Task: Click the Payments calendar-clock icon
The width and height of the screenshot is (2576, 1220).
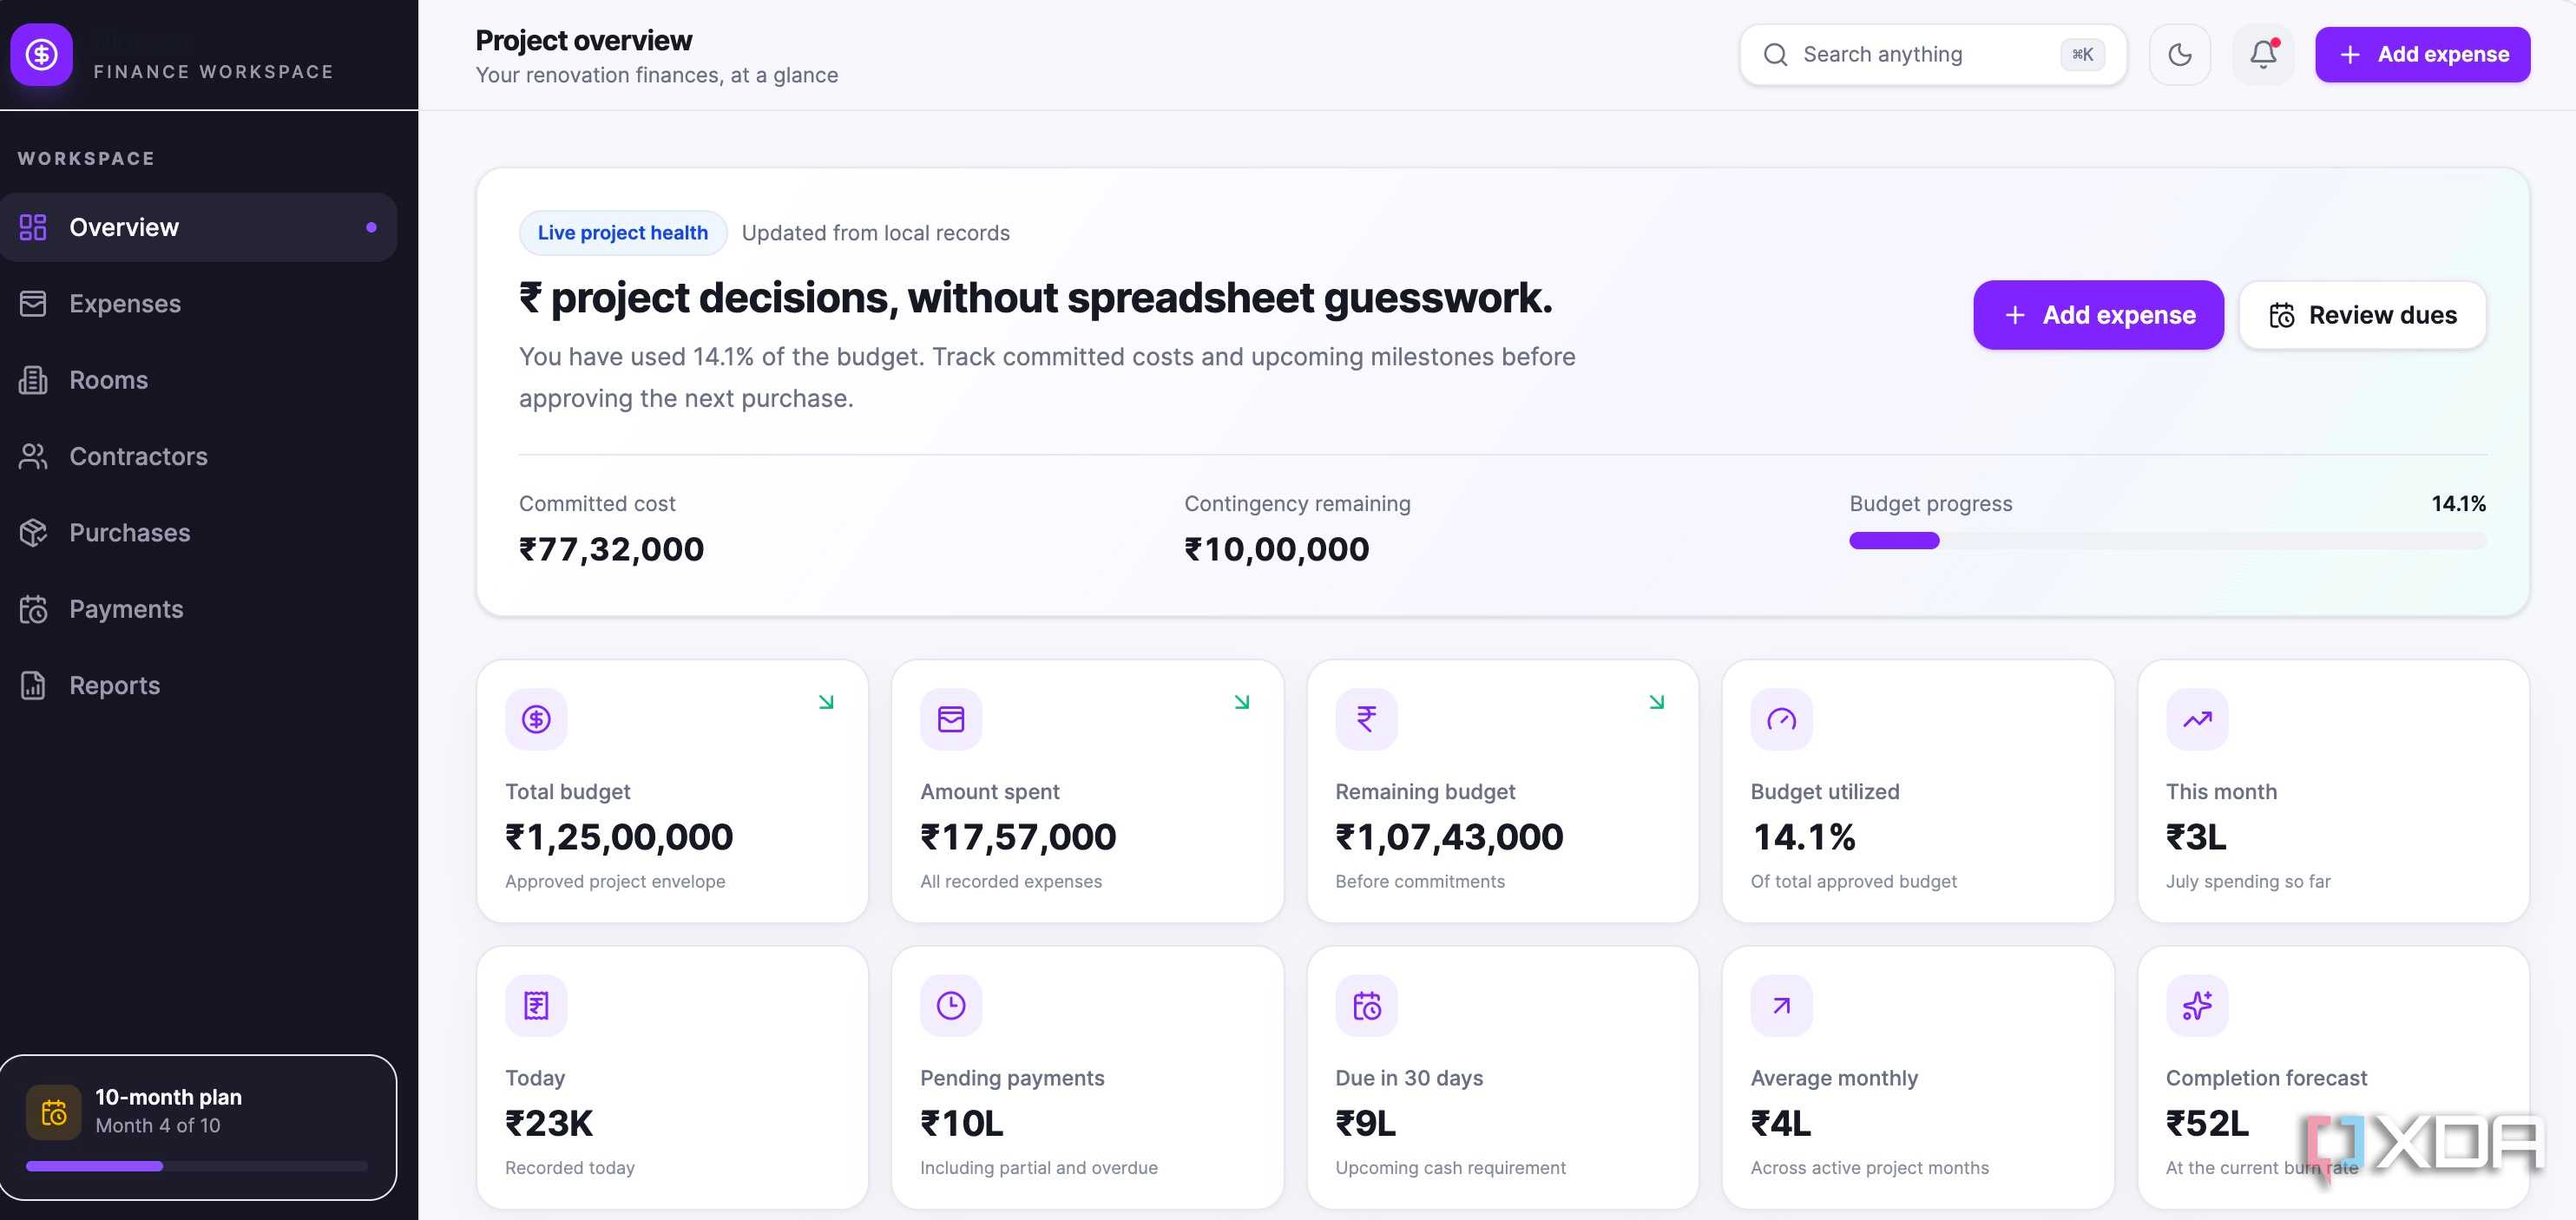Action: pos(33,609)
